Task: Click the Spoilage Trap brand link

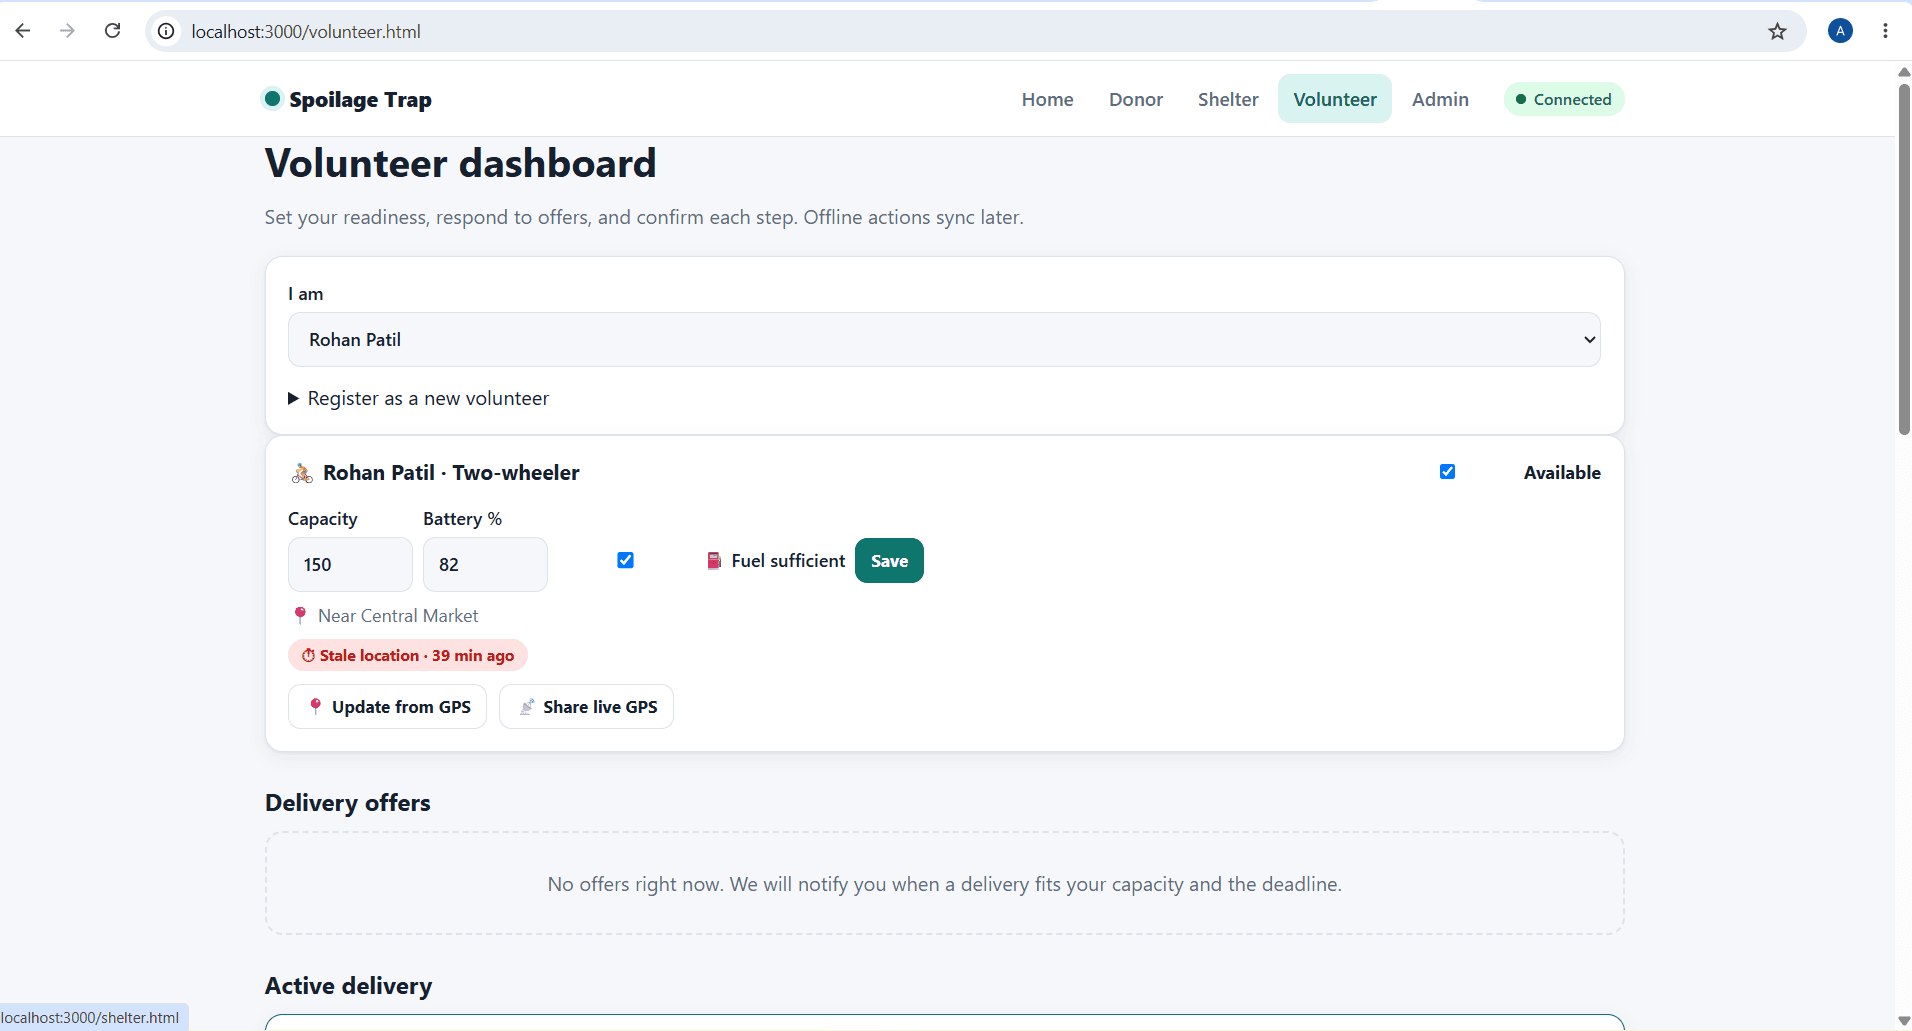Action: click(347, 99)
